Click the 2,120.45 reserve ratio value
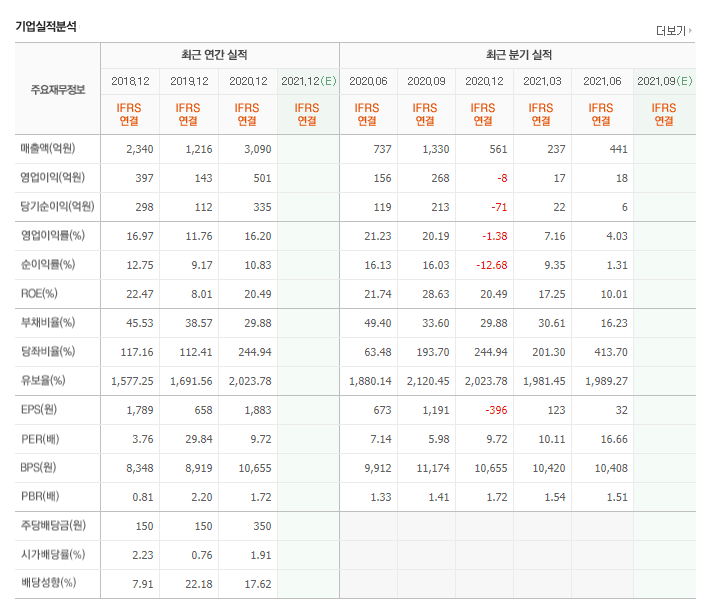The height and width of the screenshot is (602, 708). [428, 381]
